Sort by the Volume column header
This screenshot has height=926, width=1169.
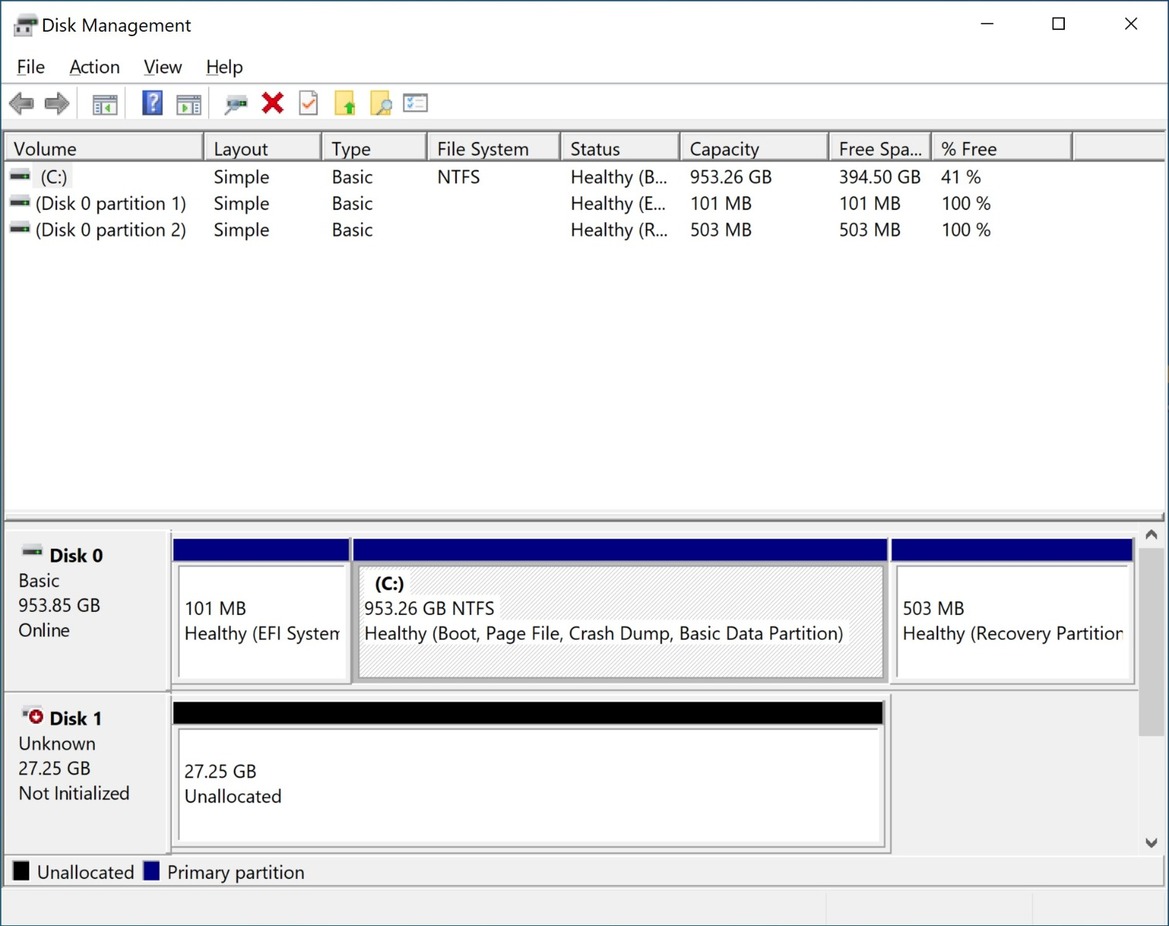point(104,148)
